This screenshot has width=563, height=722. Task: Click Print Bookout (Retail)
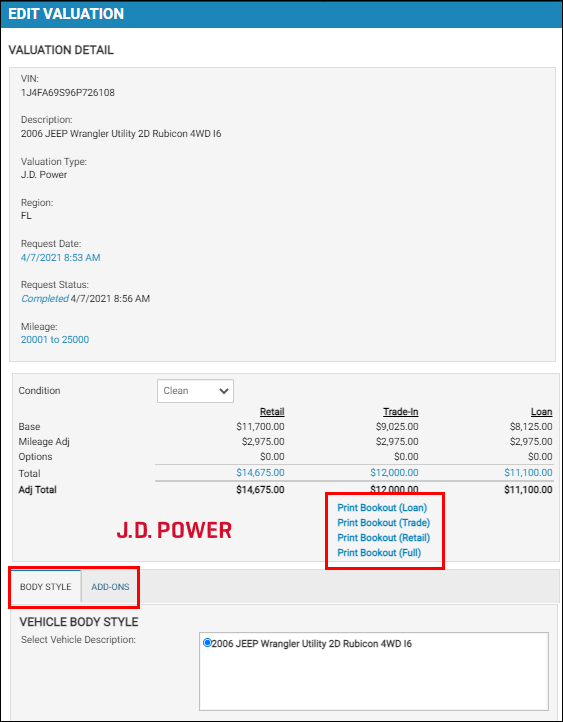click(x=383, y=537)
